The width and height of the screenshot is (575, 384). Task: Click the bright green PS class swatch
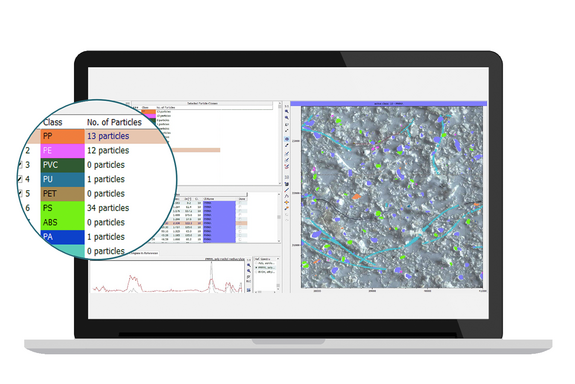[62, 208]
